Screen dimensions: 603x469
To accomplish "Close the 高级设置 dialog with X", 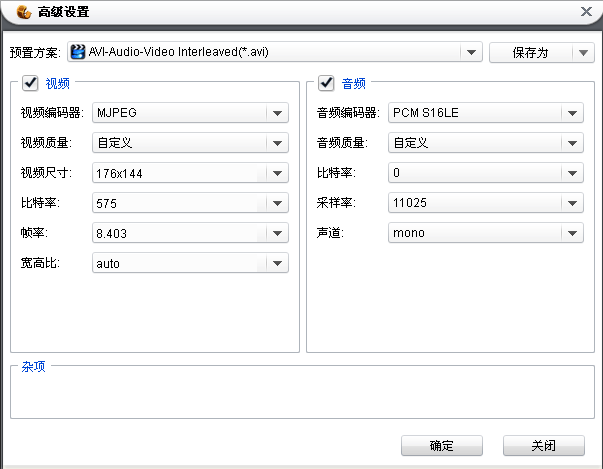I will coord(586,12).
